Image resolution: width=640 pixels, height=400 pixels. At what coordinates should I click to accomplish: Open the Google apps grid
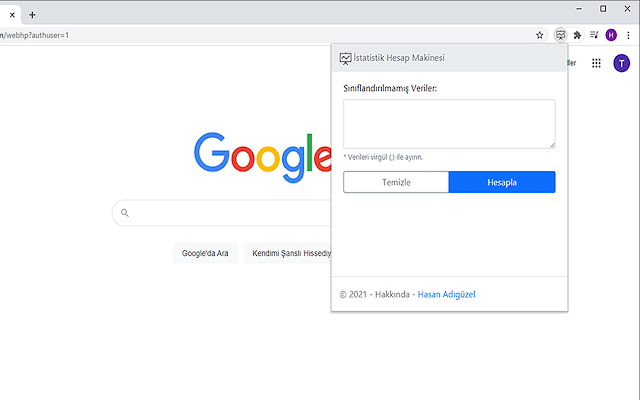click(597, 63)
